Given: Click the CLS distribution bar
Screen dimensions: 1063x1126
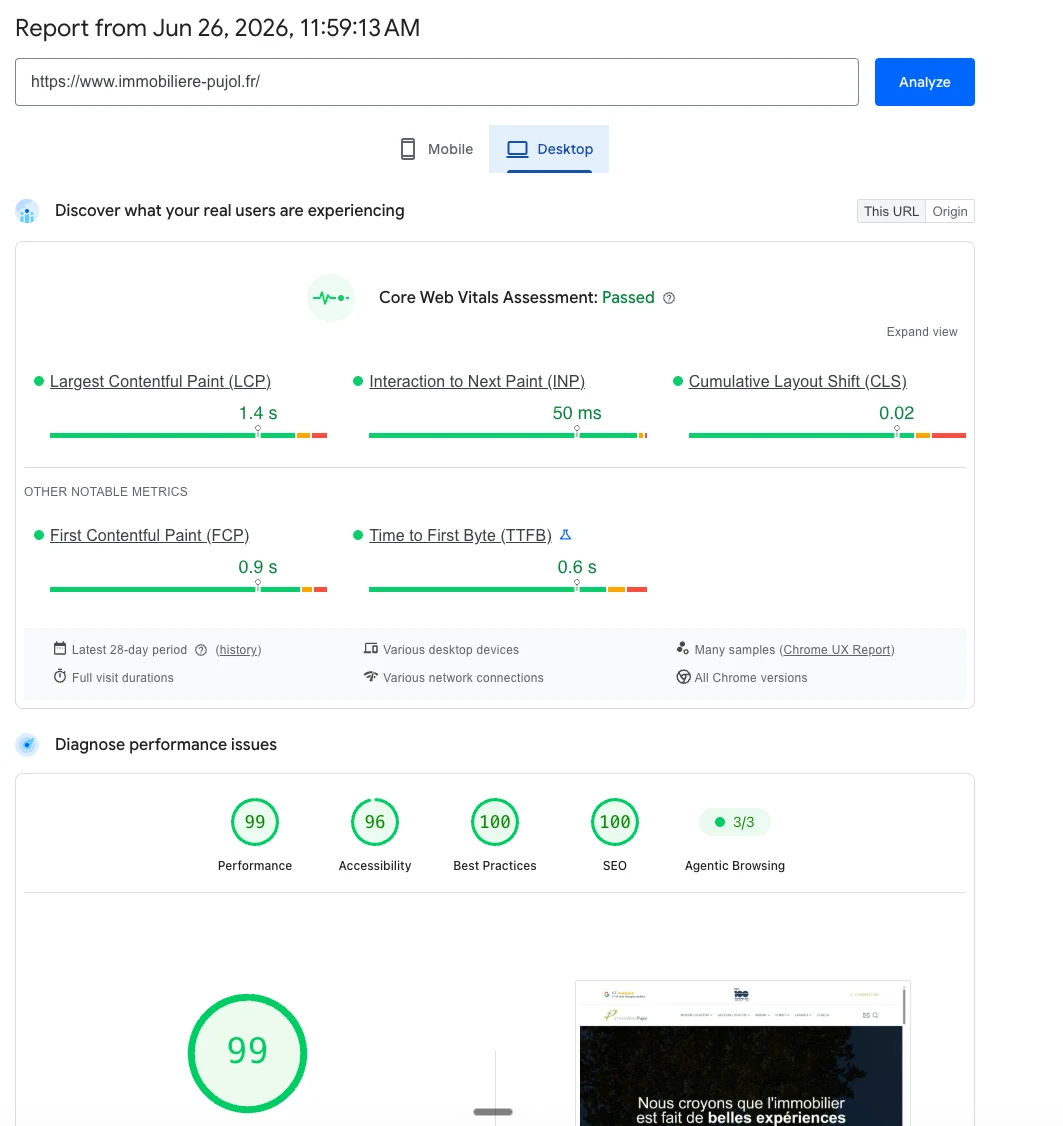Looking at the screenshot, I should click(x=827, y=435).
